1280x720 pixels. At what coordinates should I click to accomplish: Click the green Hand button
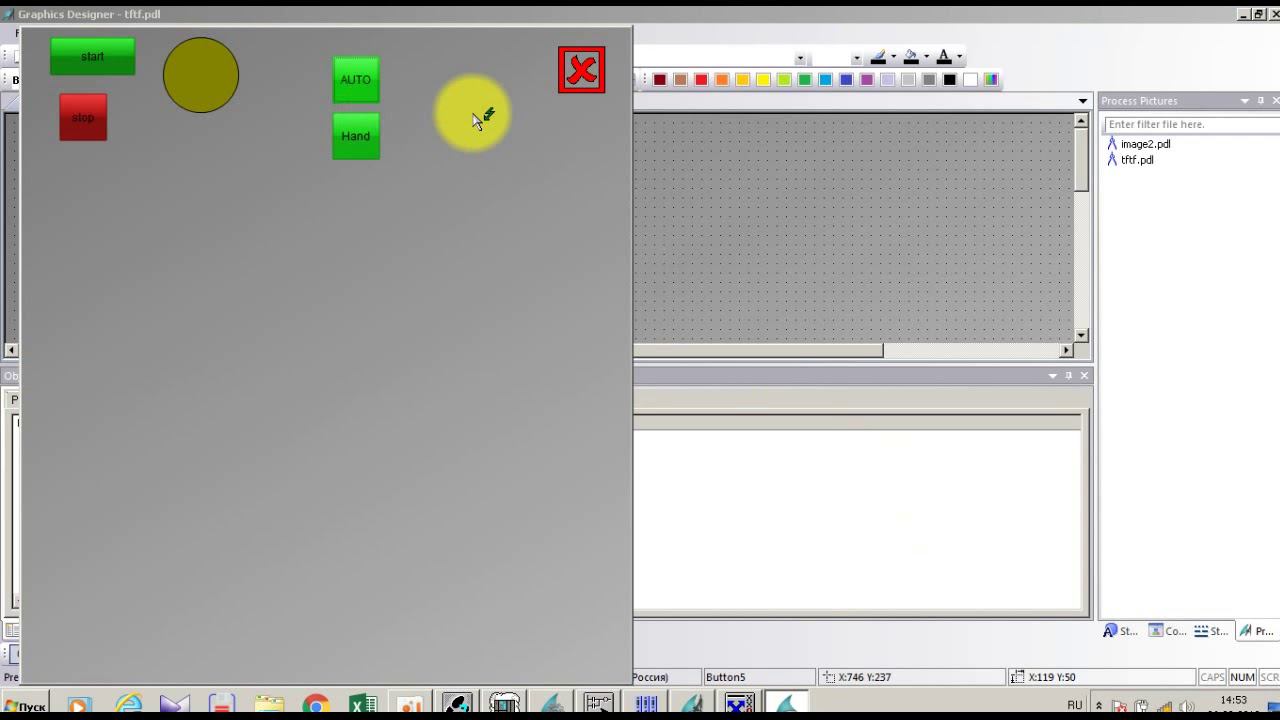pos(356,136)
